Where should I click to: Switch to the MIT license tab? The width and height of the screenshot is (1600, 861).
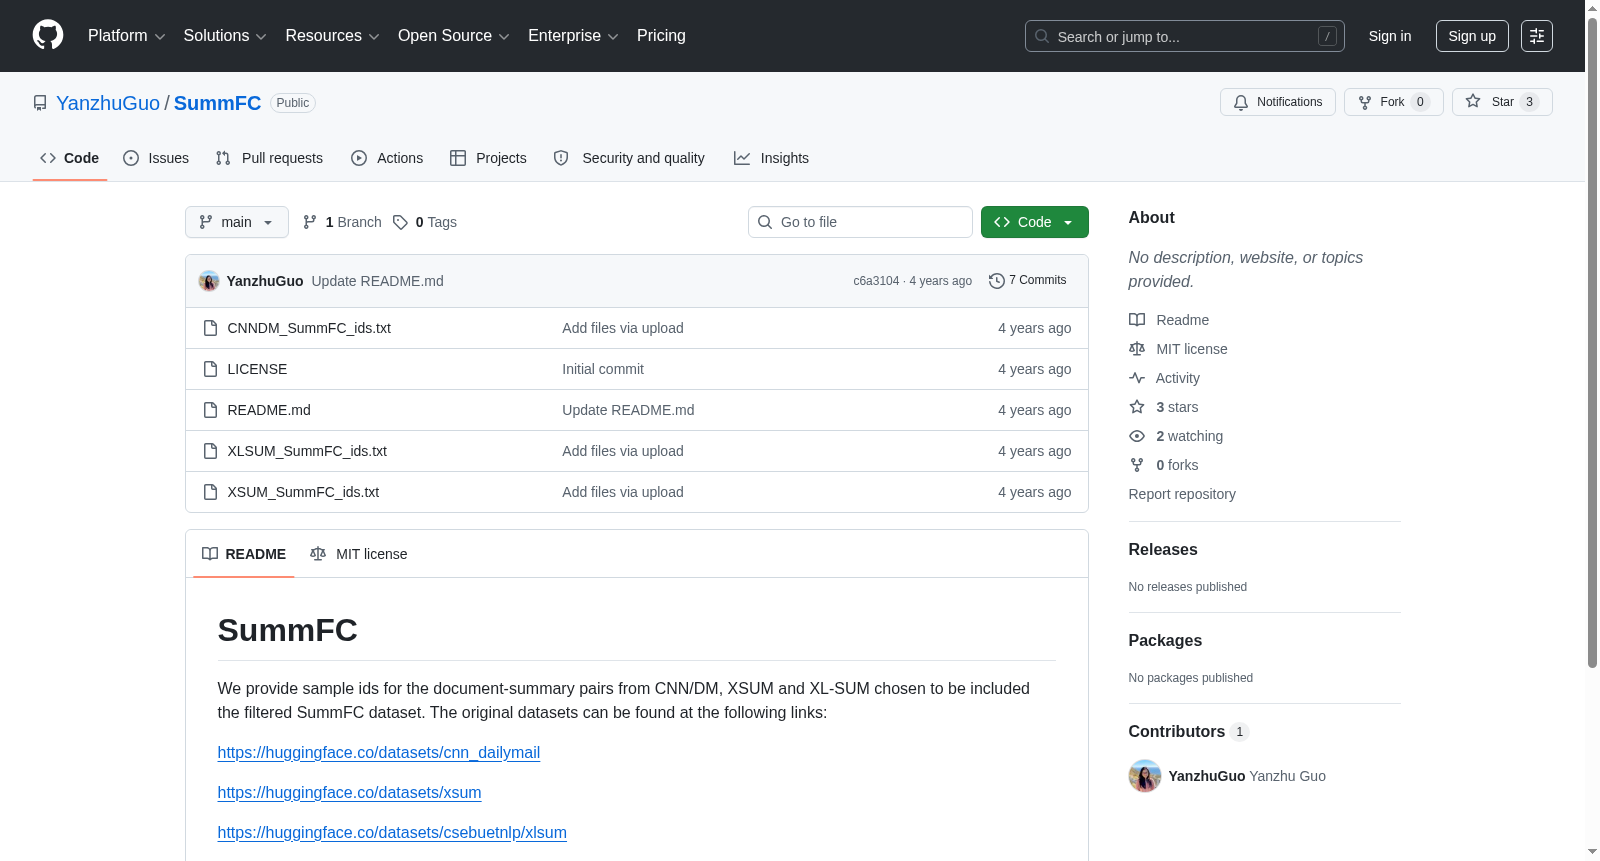[359, 554]
